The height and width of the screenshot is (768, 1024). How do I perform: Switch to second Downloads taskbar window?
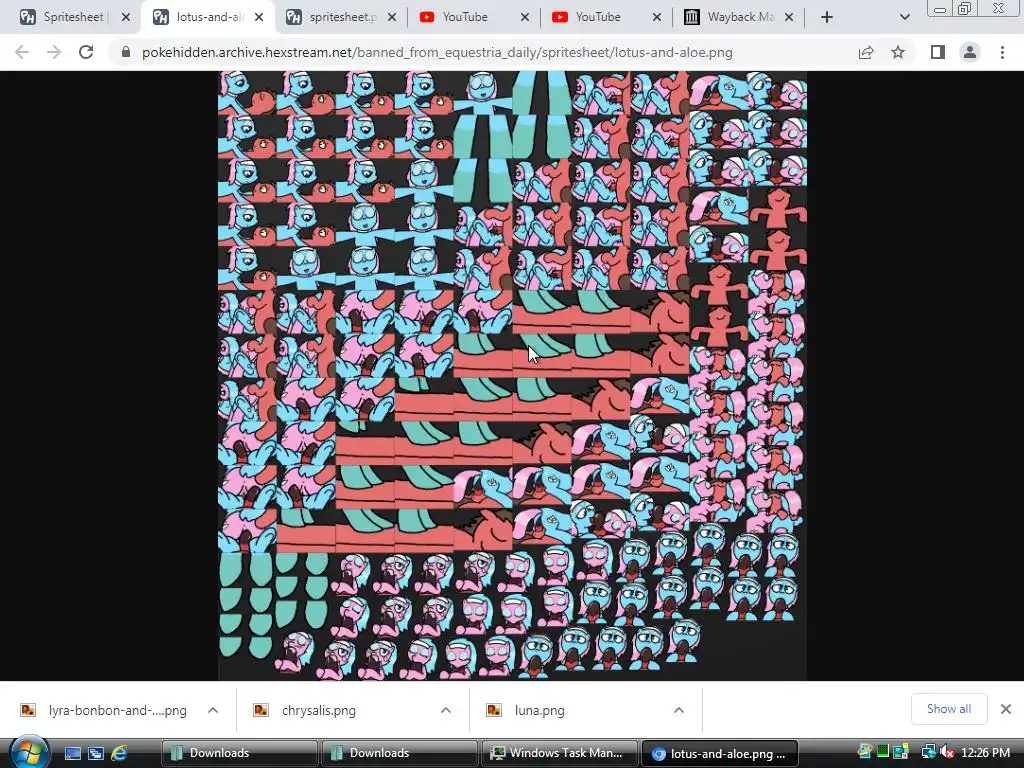[x=399, y=753]
